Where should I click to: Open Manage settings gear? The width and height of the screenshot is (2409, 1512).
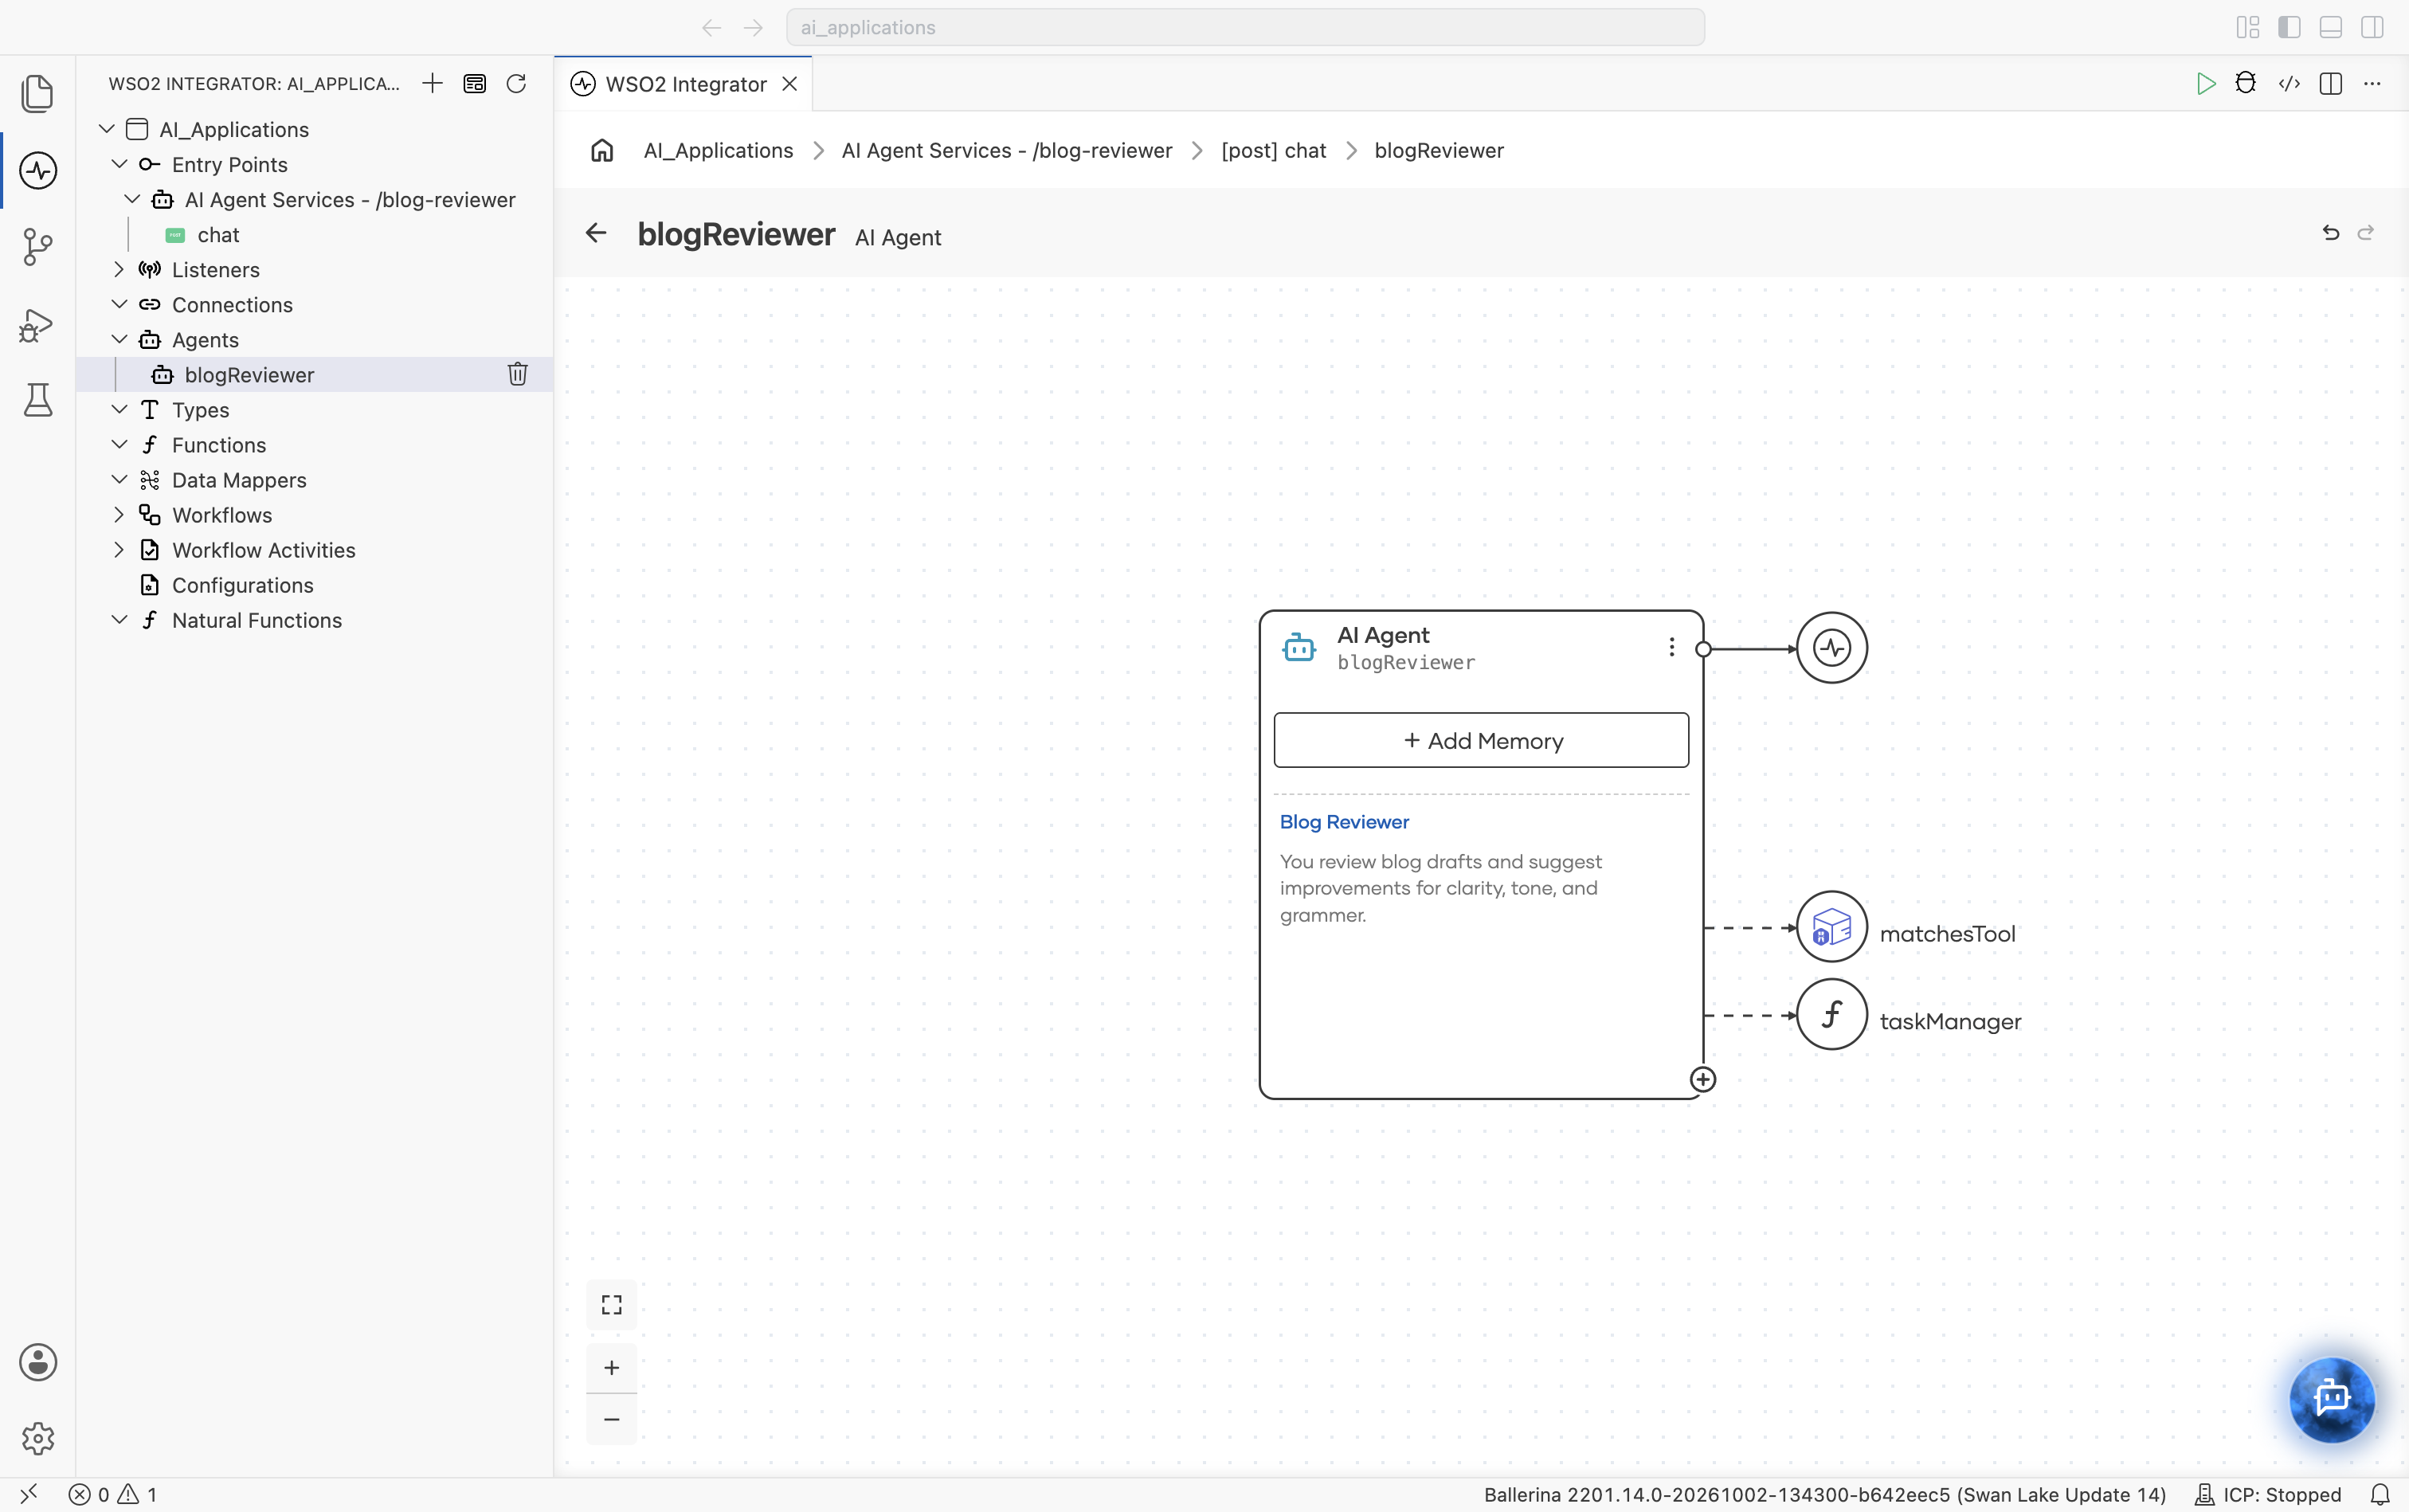click(38, 1438)
